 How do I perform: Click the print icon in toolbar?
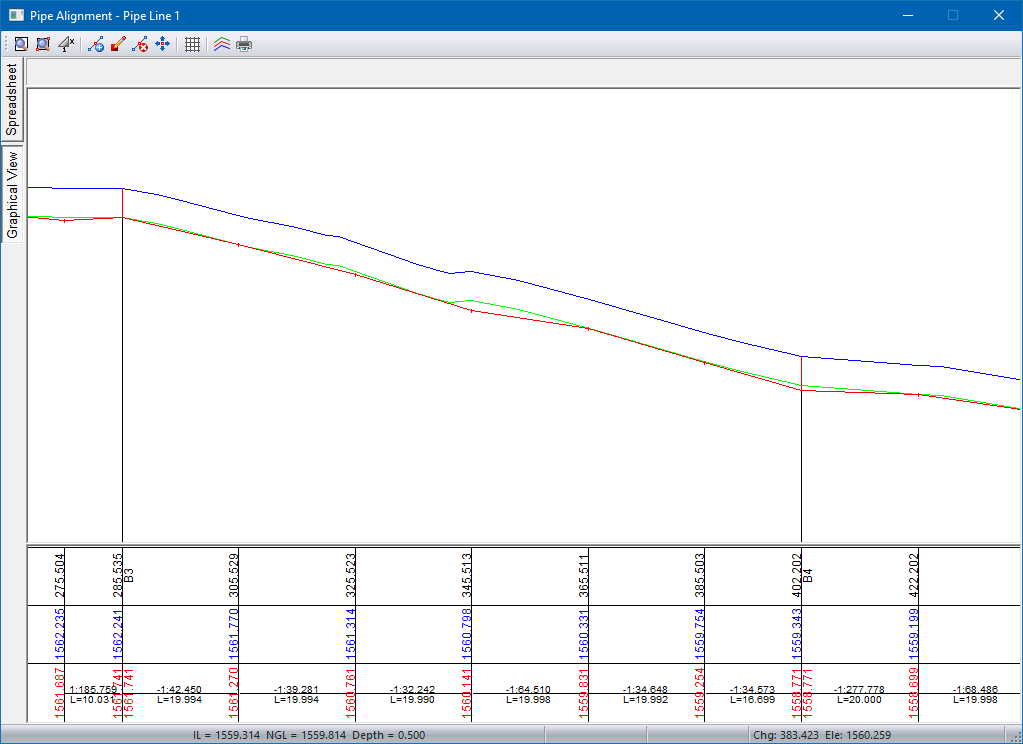(x=244, y=44)
